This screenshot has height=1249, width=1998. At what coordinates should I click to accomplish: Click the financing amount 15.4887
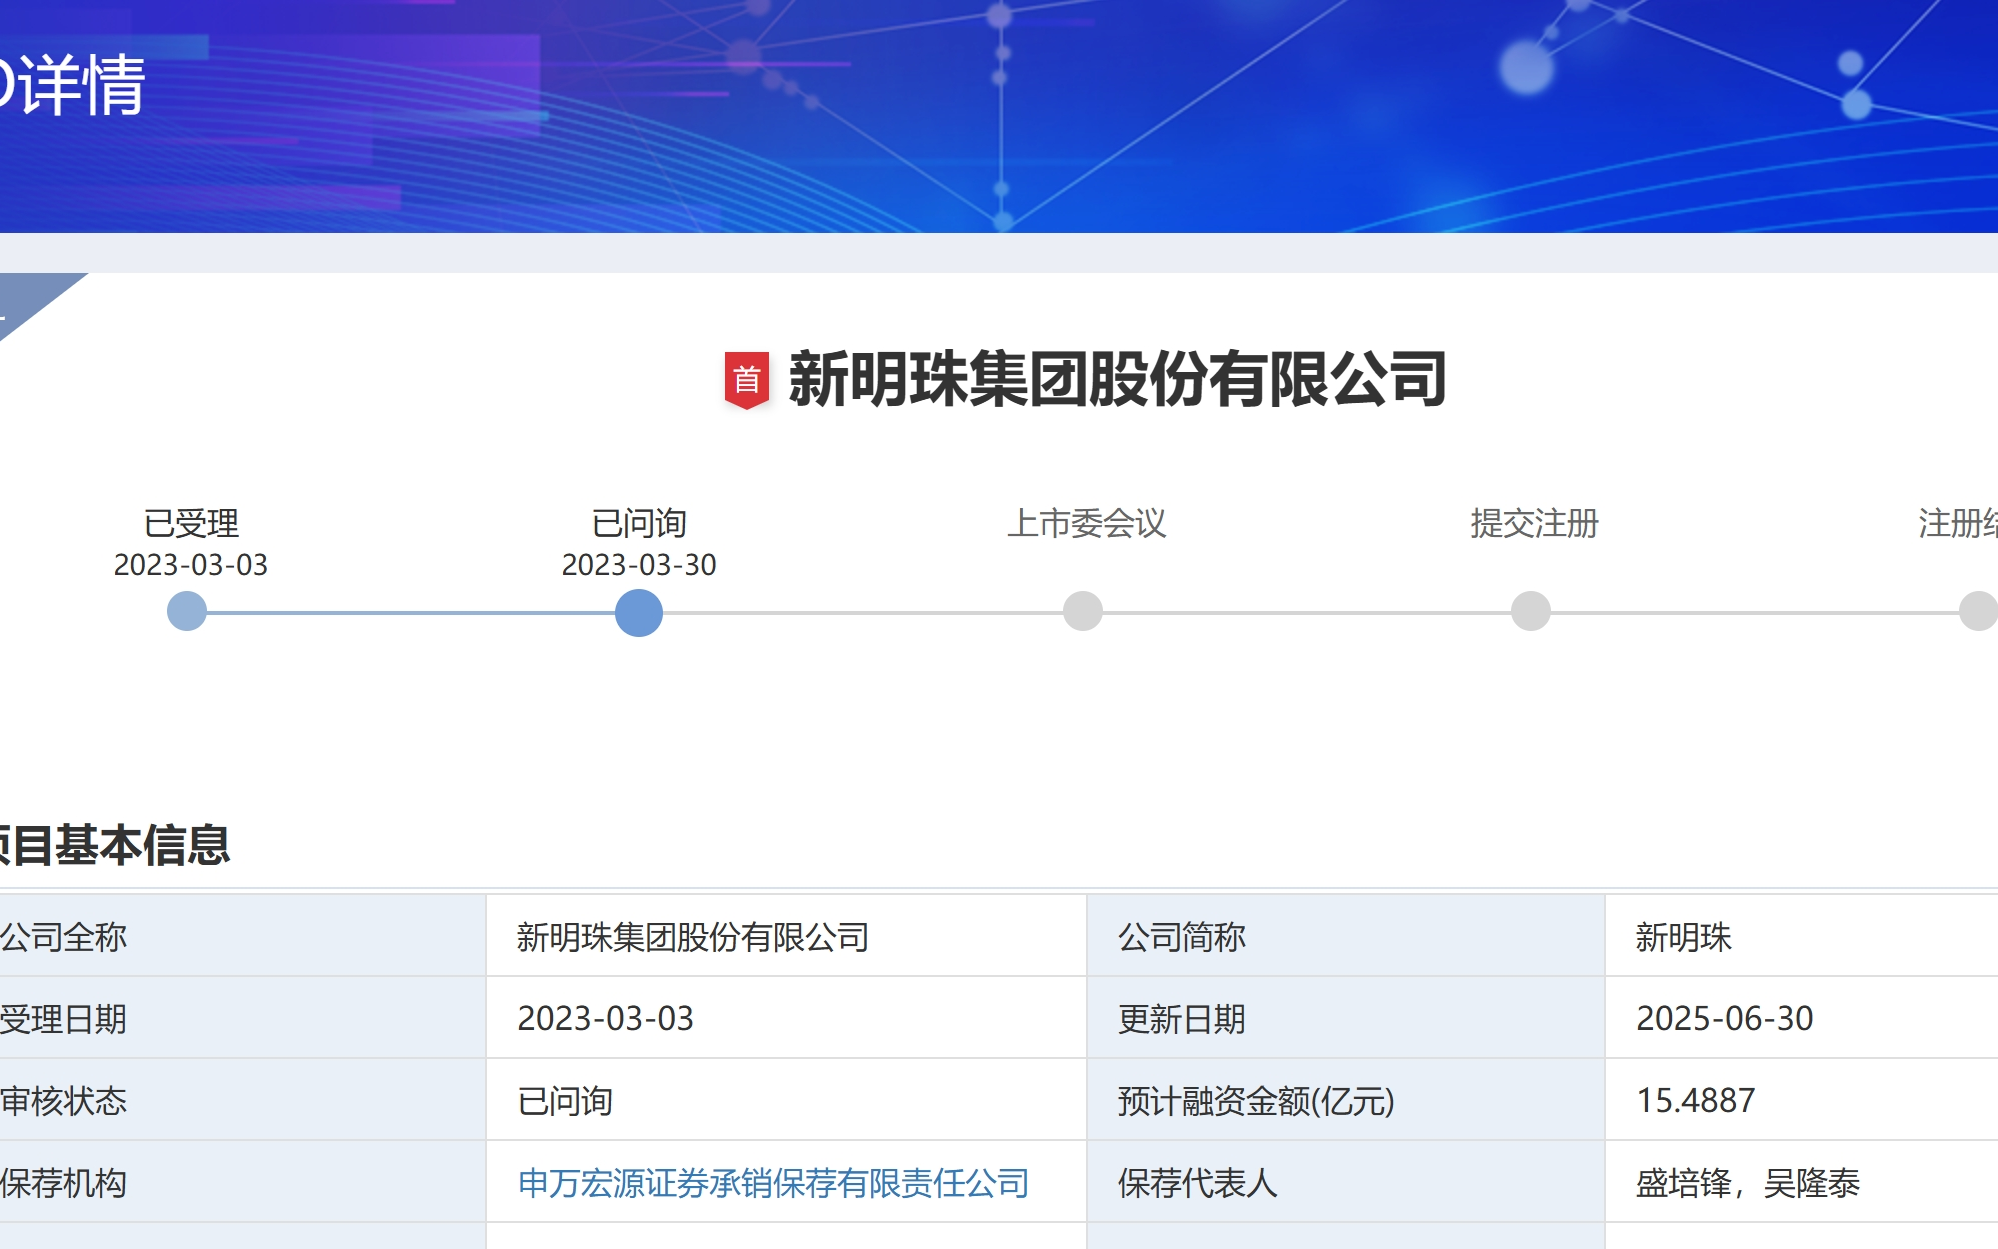click(x=1695, y=1101)
